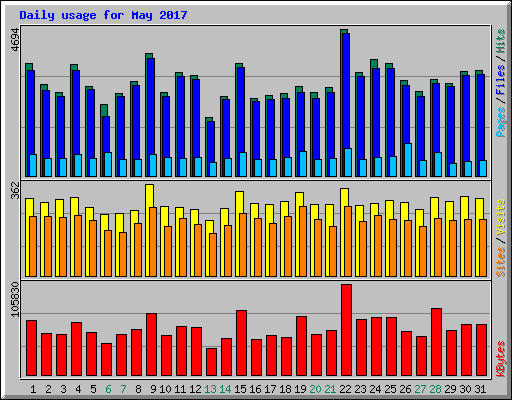512x400 pixels.
Task: Click day 25 on the x-axis
Action: (390, 389)
